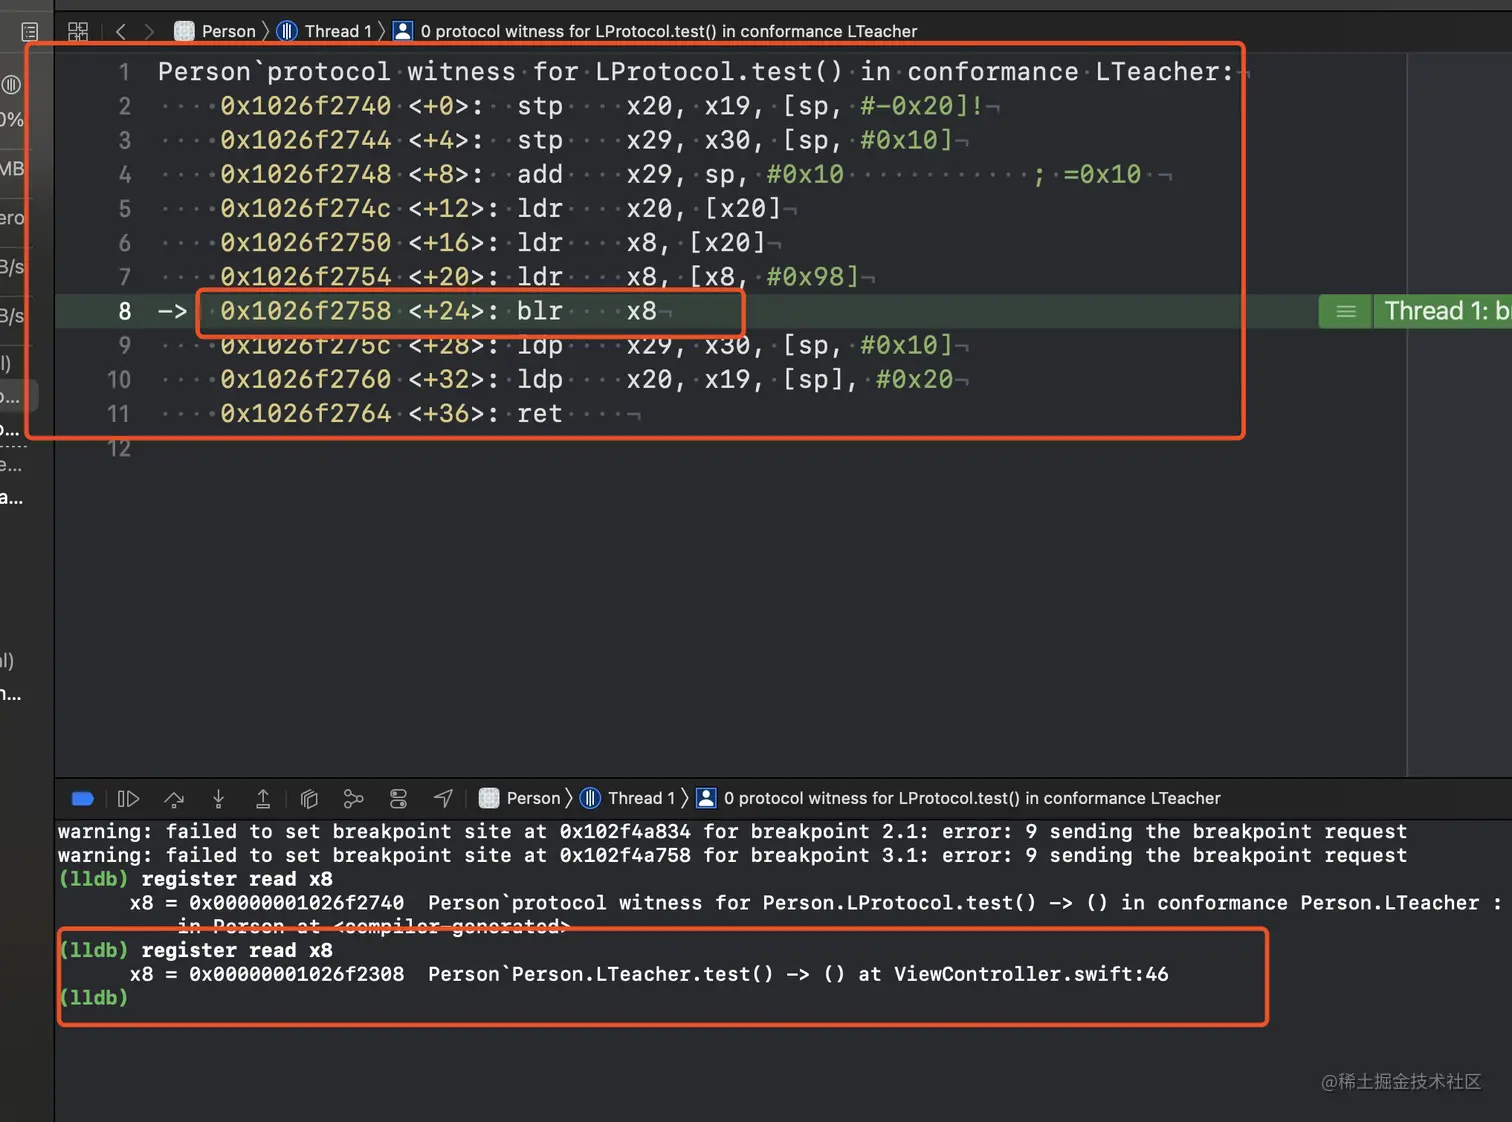The height and width of the screenshot is (1122, 1512).
Task: Click breakpoint 3.1 warning in console
Action: pyautogui.click(x=732, y=856)
